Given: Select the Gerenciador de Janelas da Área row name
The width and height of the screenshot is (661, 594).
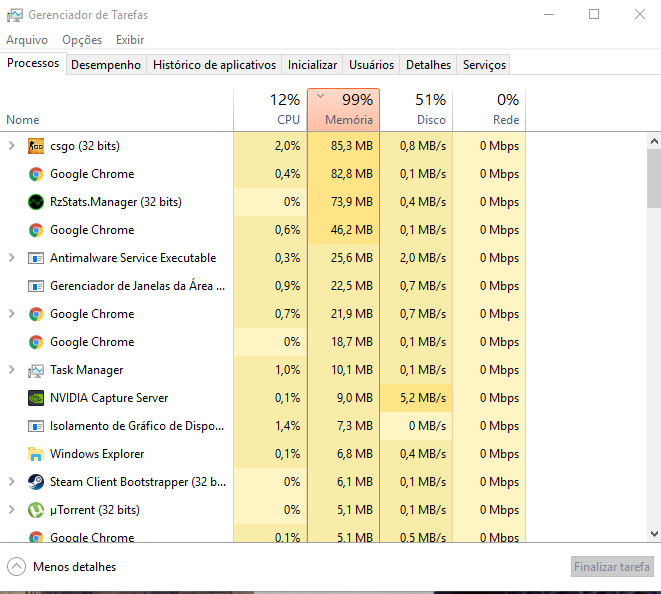Looking at the screenshot, I should click(x=137, y=286).
